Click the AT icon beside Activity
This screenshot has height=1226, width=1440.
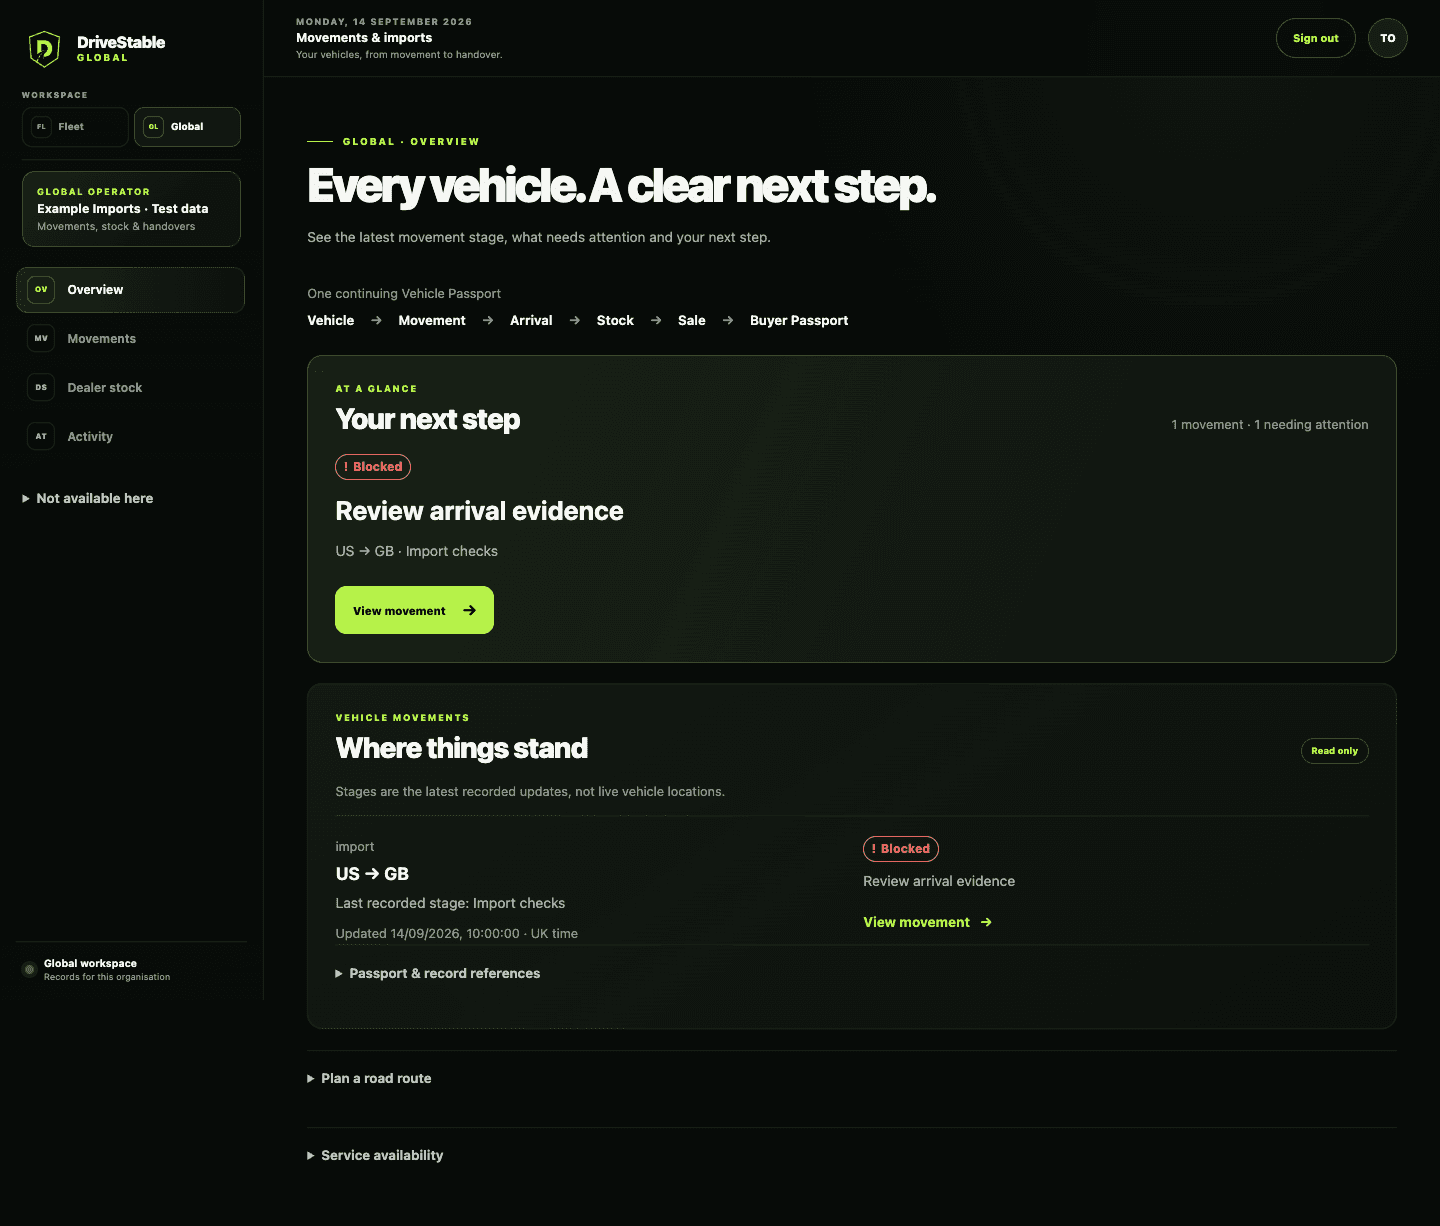[41, 437]
